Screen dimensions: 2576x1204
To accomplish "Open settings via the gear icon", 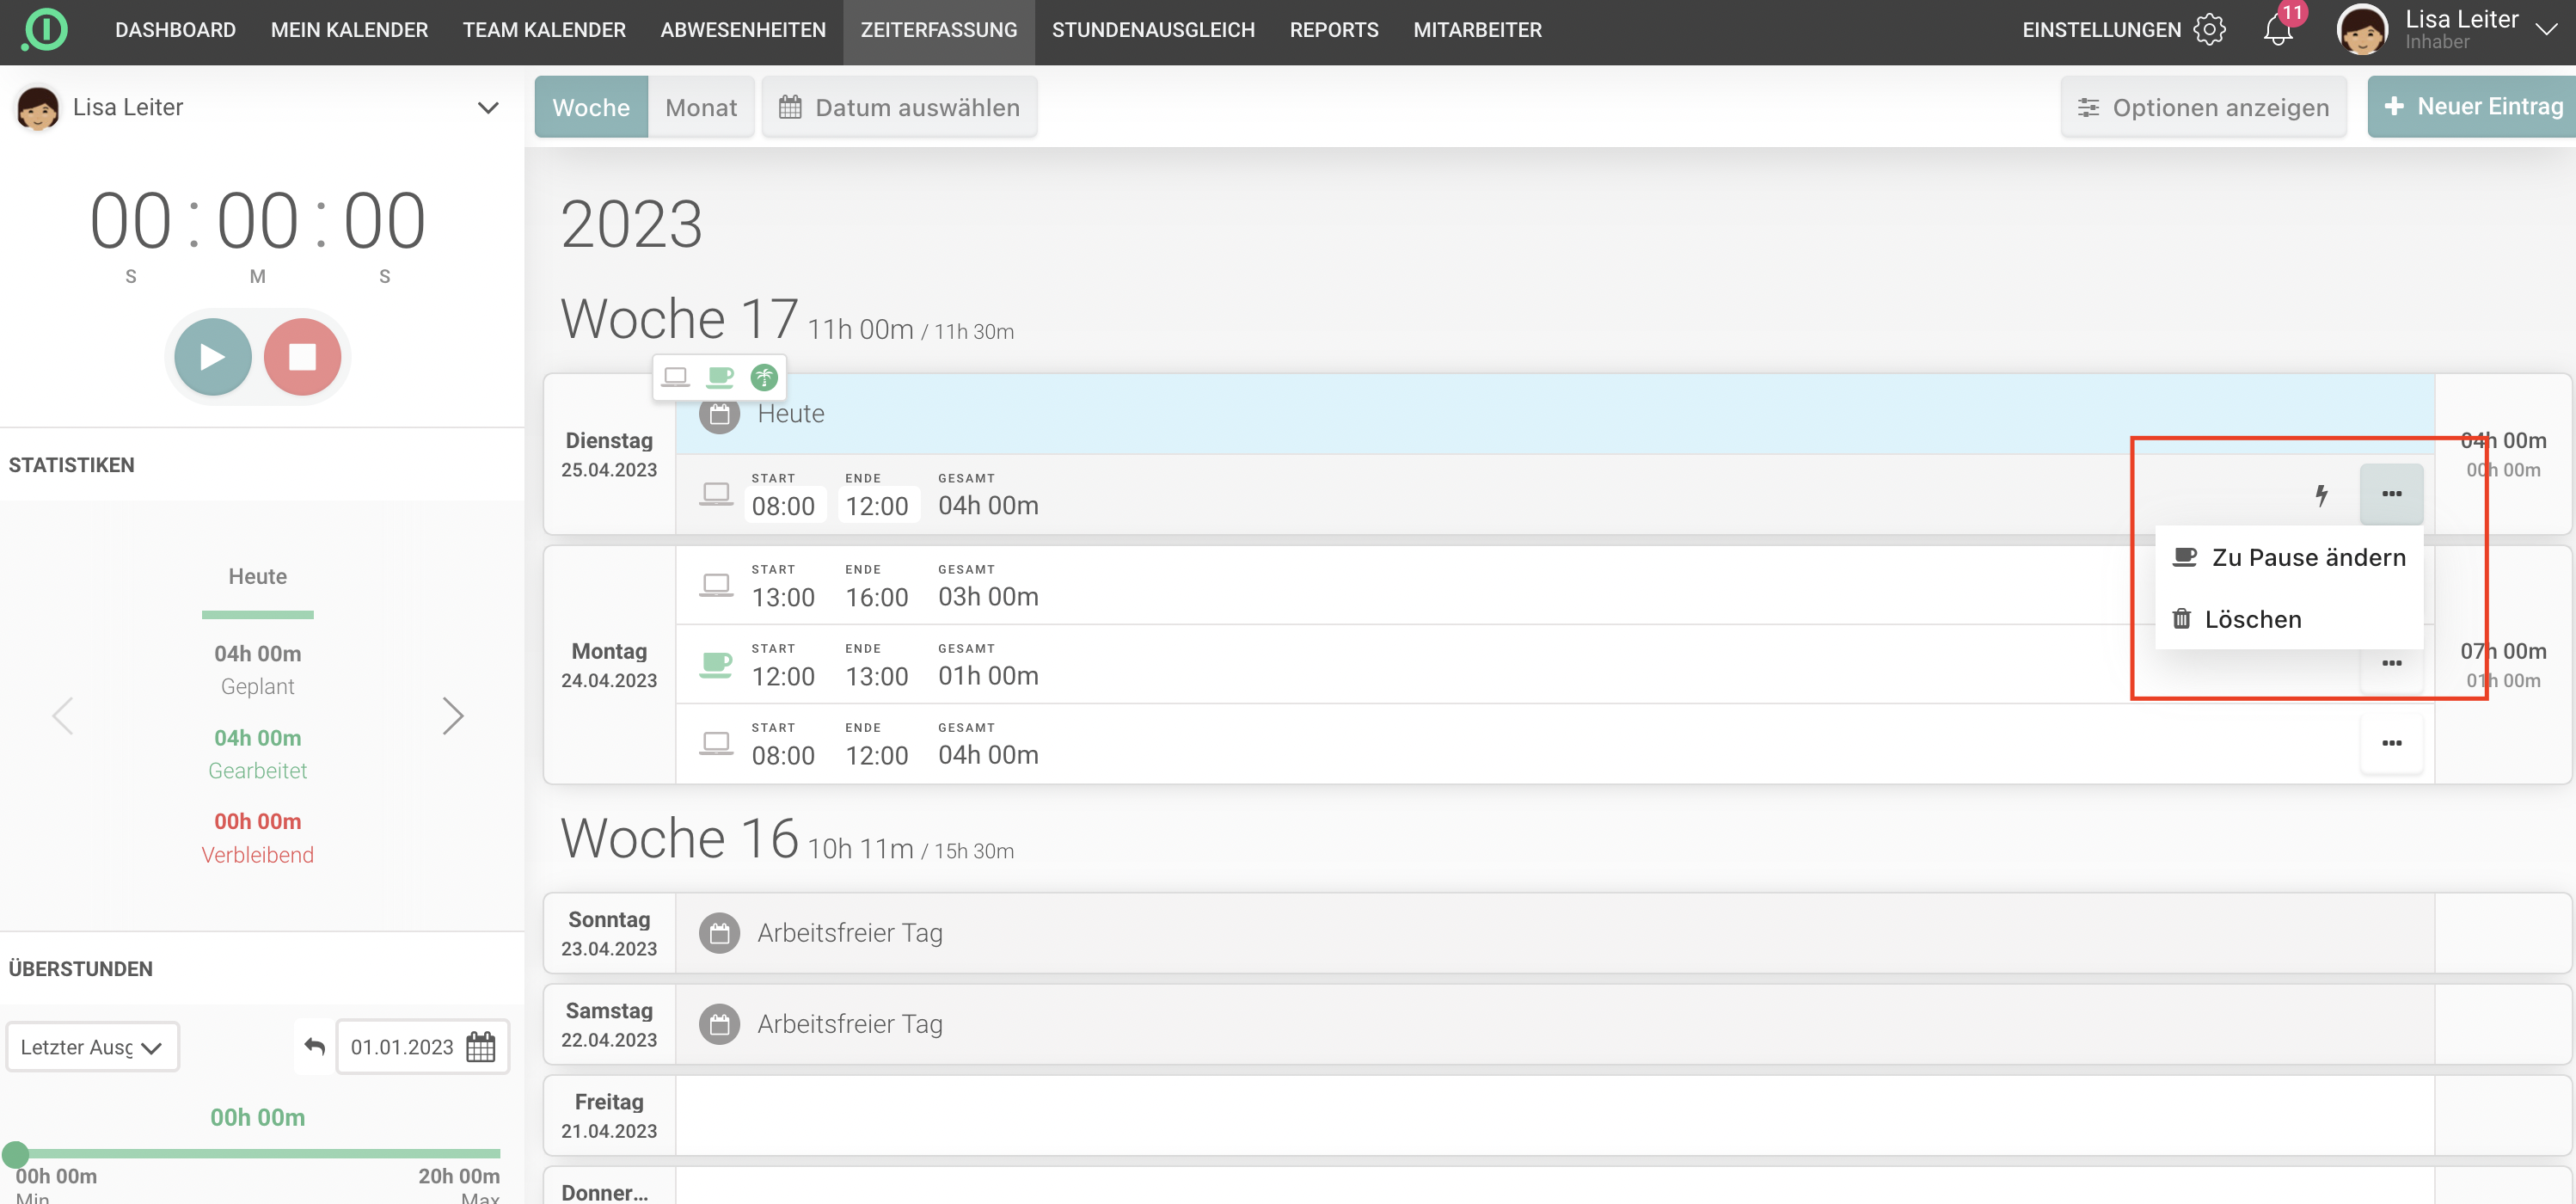I will coord(2209,30).
